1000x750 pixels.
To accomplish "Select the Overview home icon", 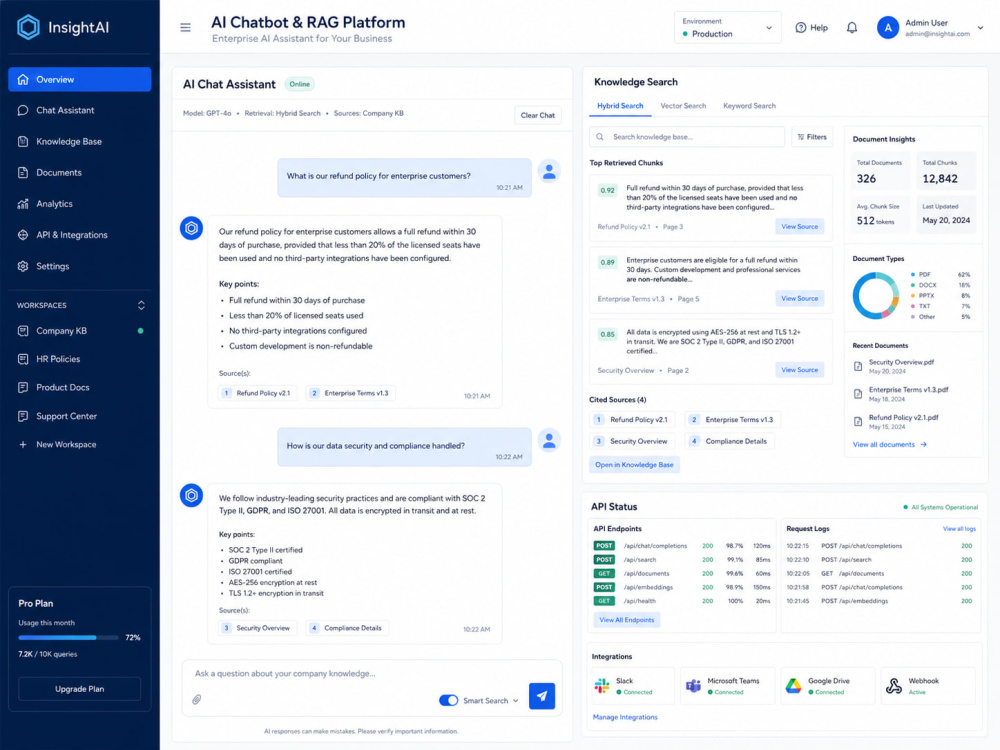I will pyautogui.click(x=23, y=80).
